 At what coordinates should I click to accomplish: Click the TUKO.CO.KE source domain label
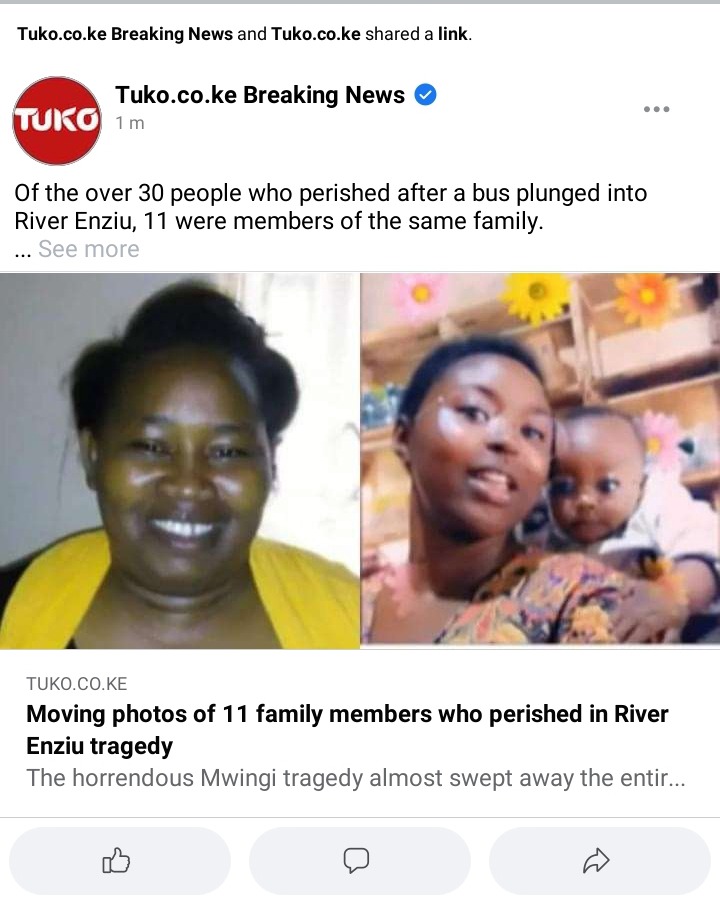[x=76, y=684]
